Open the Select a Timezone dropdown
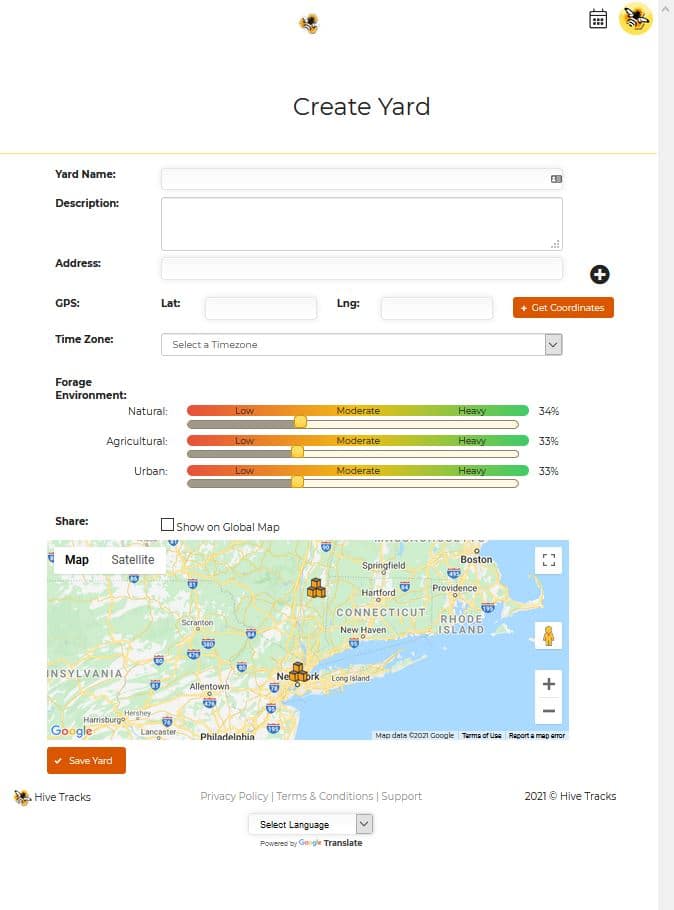The width and height of the screenshot is (674, 910). click(361, 345)
